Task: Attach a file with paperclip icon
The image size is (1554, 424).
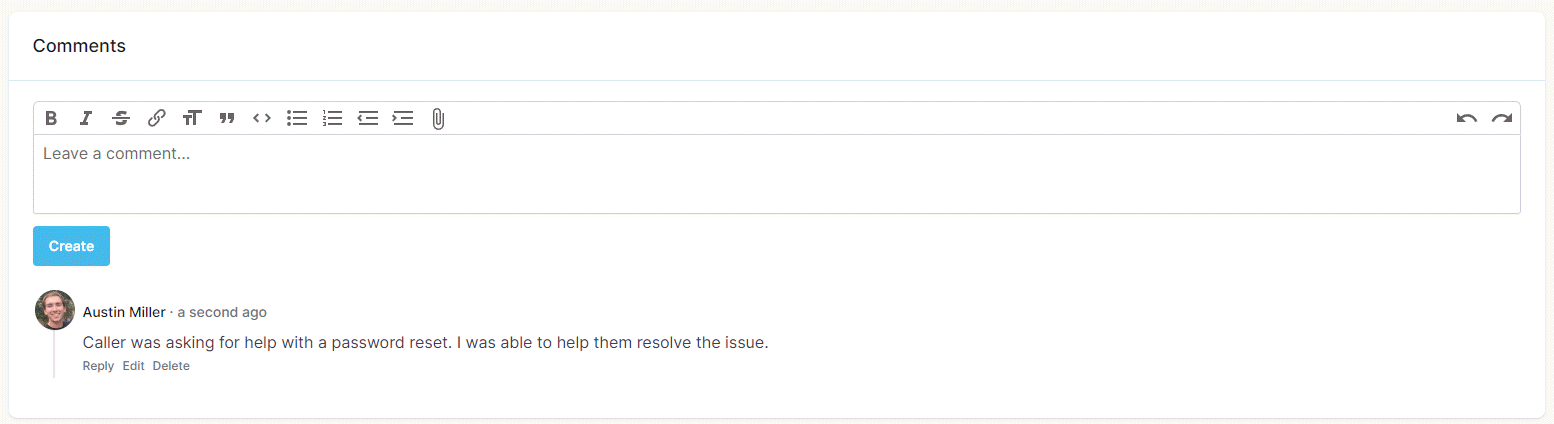Action: (x=438, y=119)
